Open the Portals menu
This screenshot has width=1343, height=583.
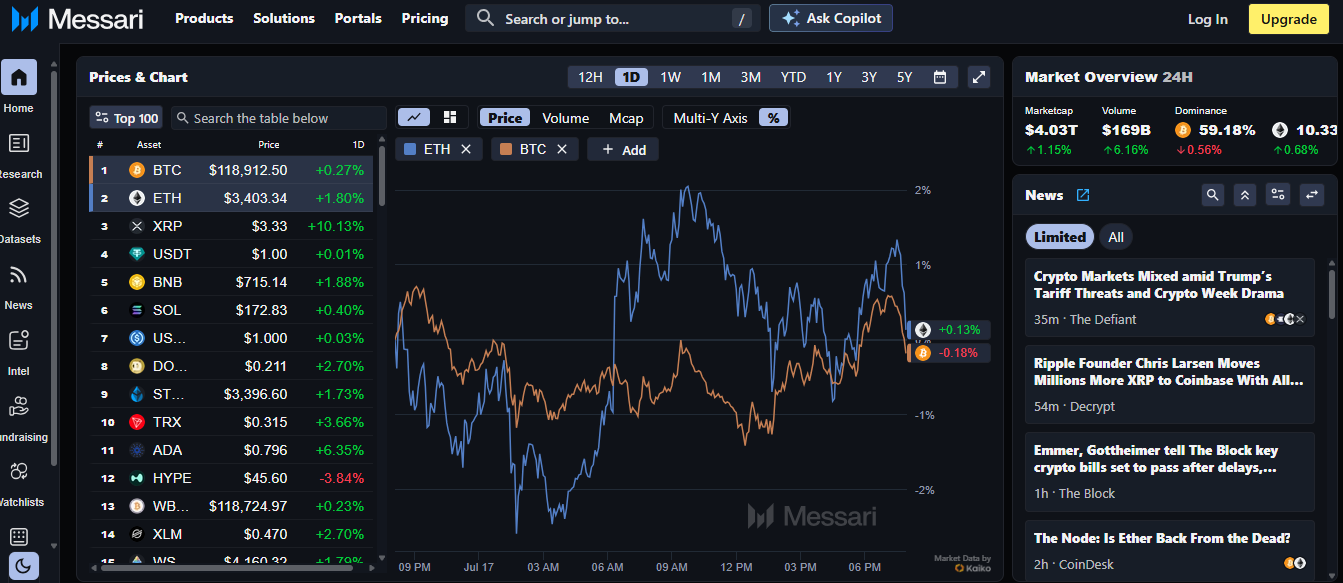(358, 18)
